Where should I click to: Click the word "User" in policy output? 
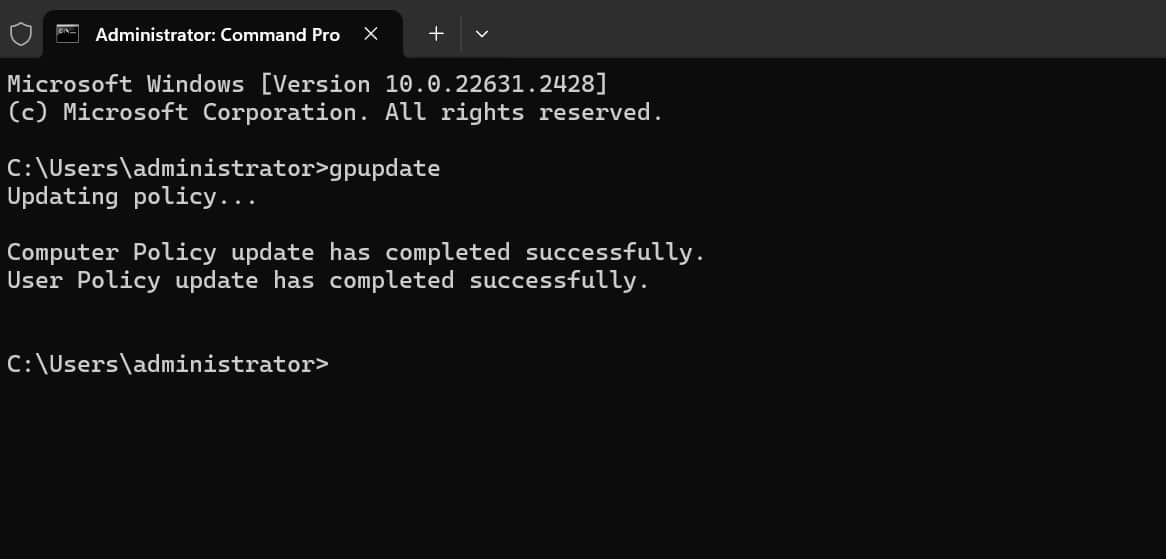click(34, 281)
